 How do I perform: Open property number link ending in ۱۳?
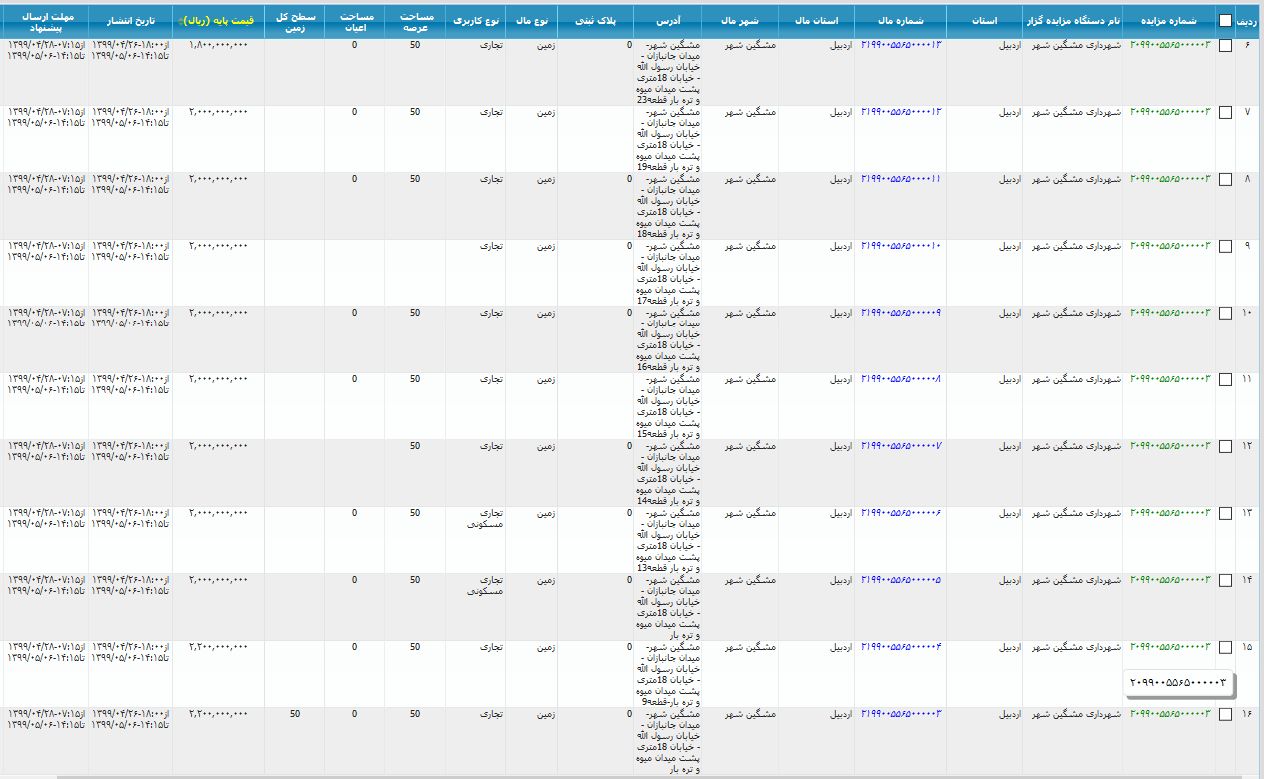tap(901, 45)
